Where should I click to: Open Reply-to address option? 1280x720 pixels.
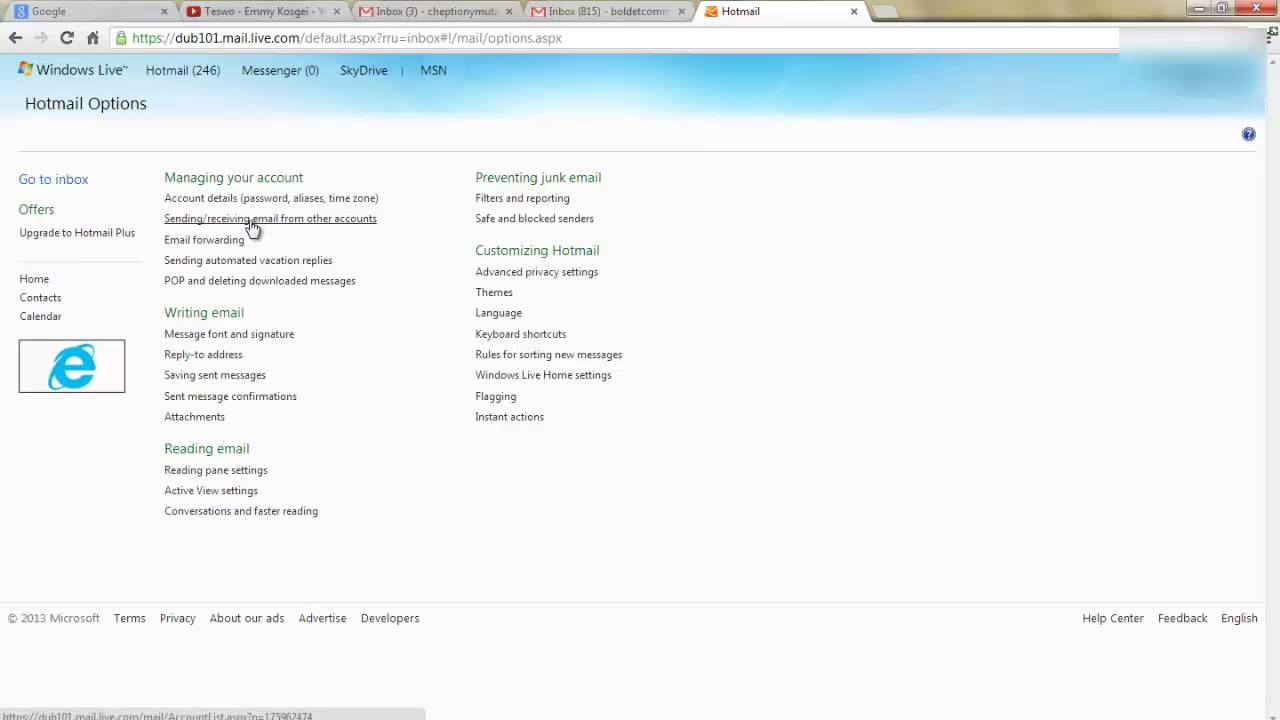203,354
